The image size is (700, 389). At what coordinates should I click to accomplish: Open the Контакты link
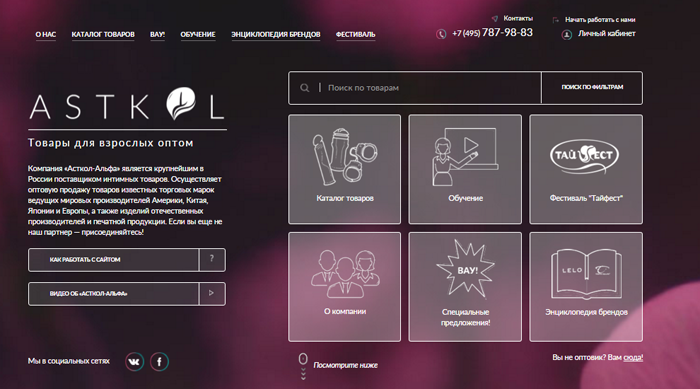pyautogui.click(x=518, y=18)
